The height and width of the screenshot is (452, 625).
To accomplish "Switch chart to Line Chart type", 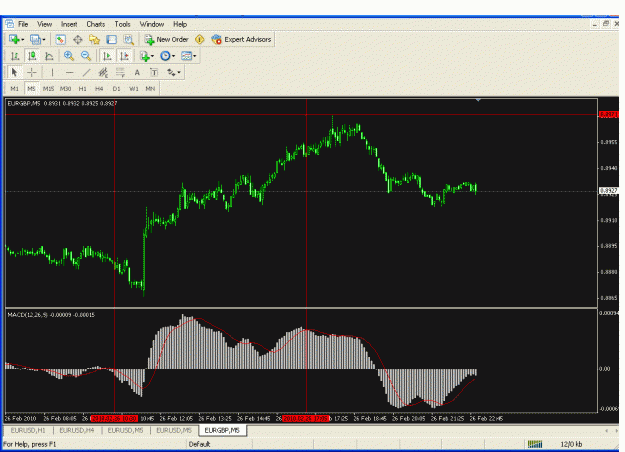I will [49, 56].
